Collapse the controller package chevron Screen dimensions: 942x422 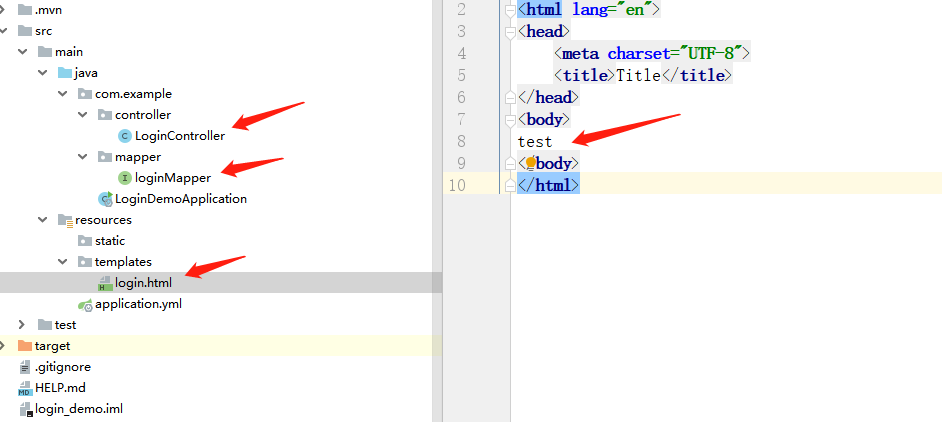pos(83,115)
